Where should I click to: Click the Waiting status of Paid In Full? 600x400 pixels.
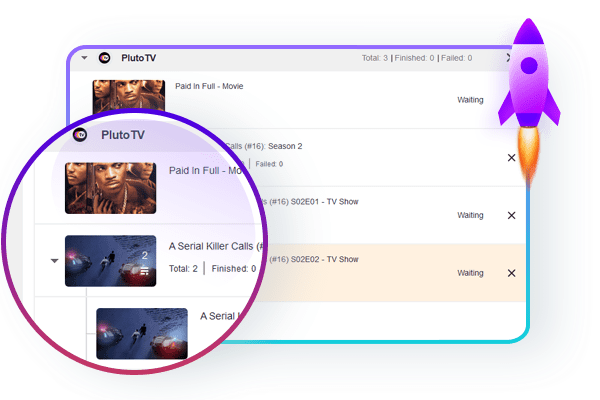[470, 100]
